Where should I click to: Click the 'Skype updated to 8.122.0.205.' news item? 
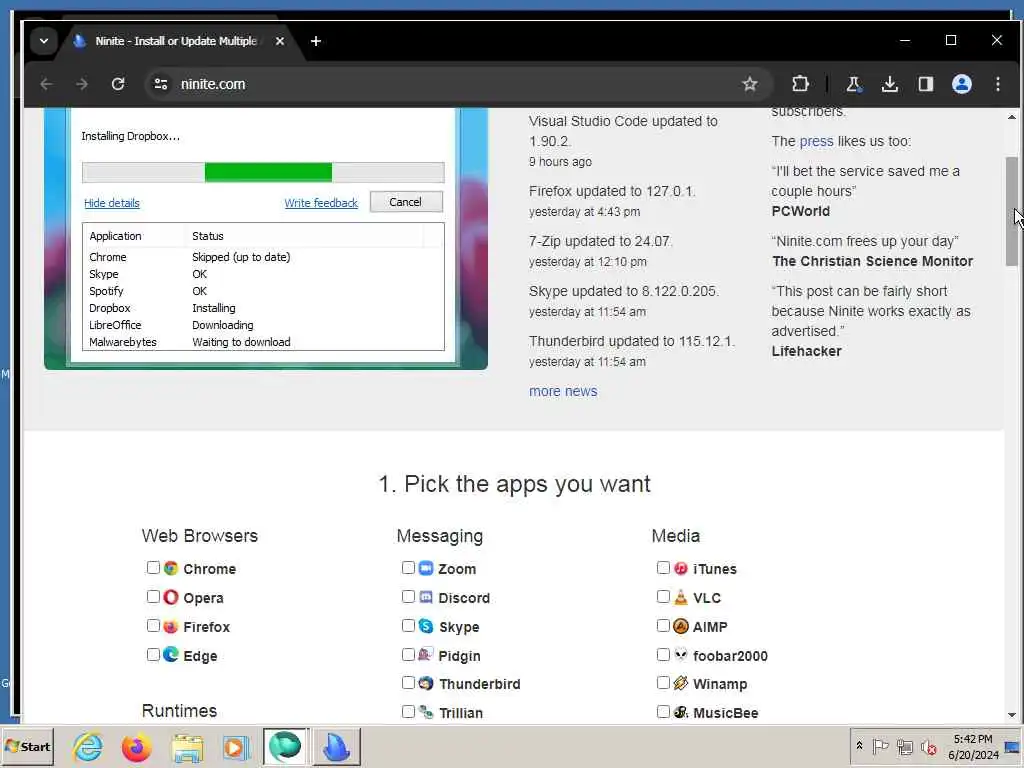click(624, 291)
